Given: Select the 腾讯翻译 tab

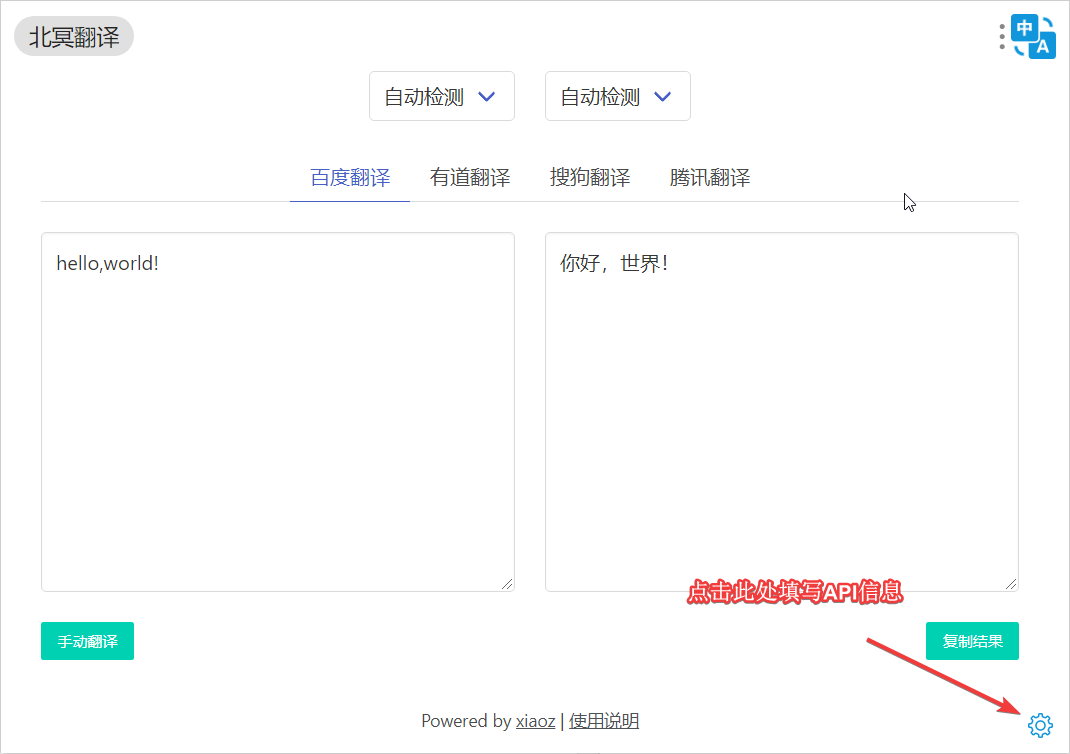Looking at the screenshot, I should tap(710, 178).
